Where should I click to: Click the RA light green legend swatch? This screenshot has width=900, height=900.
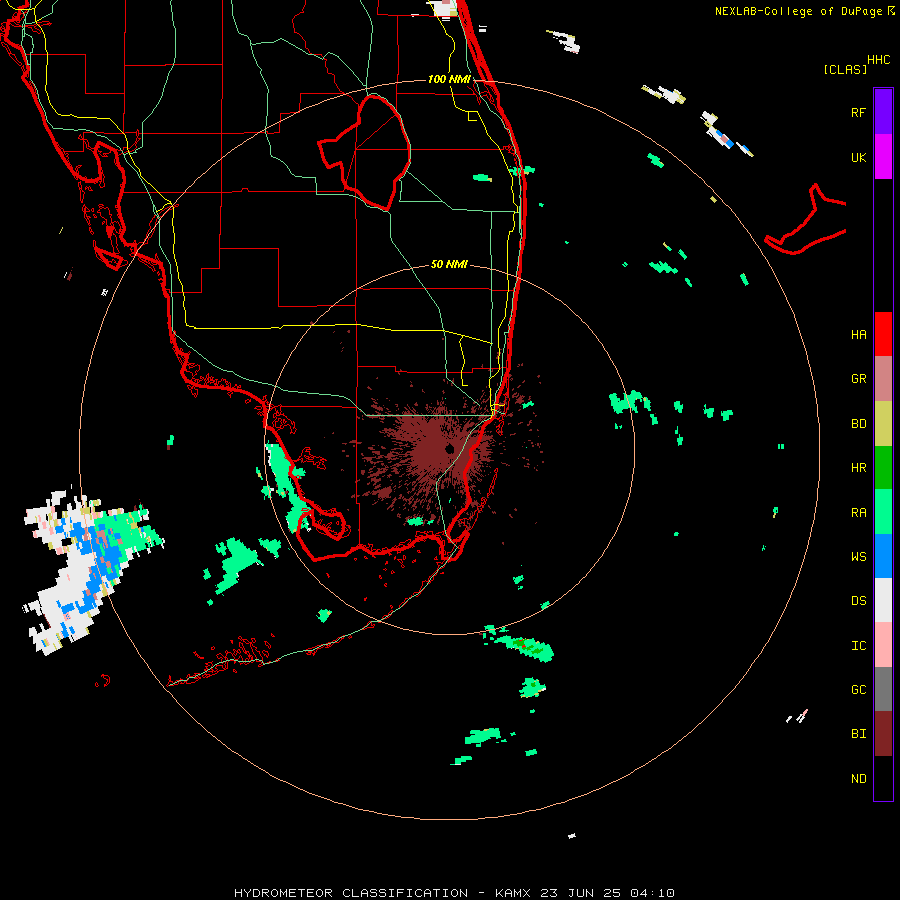883,512
